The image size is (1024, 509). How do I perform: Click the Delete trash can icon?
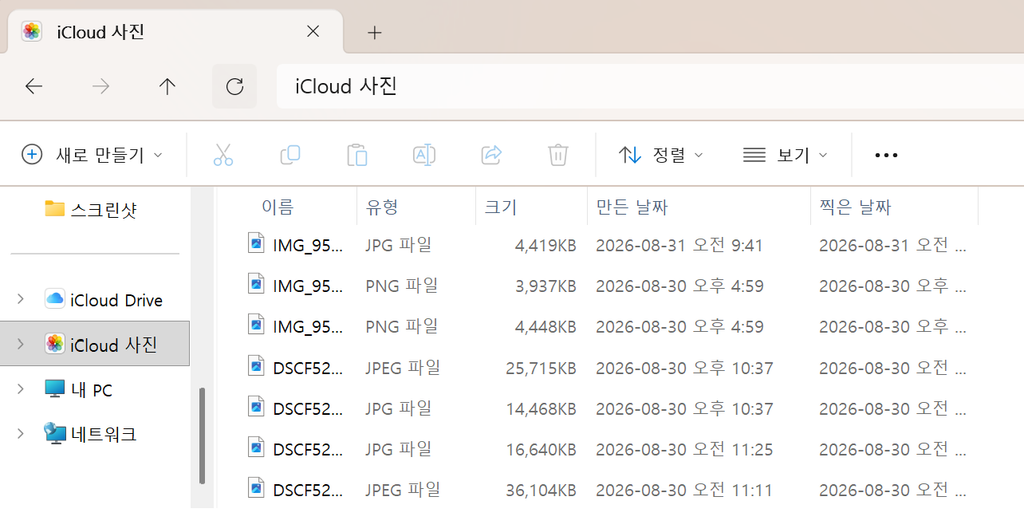[558, 155]
